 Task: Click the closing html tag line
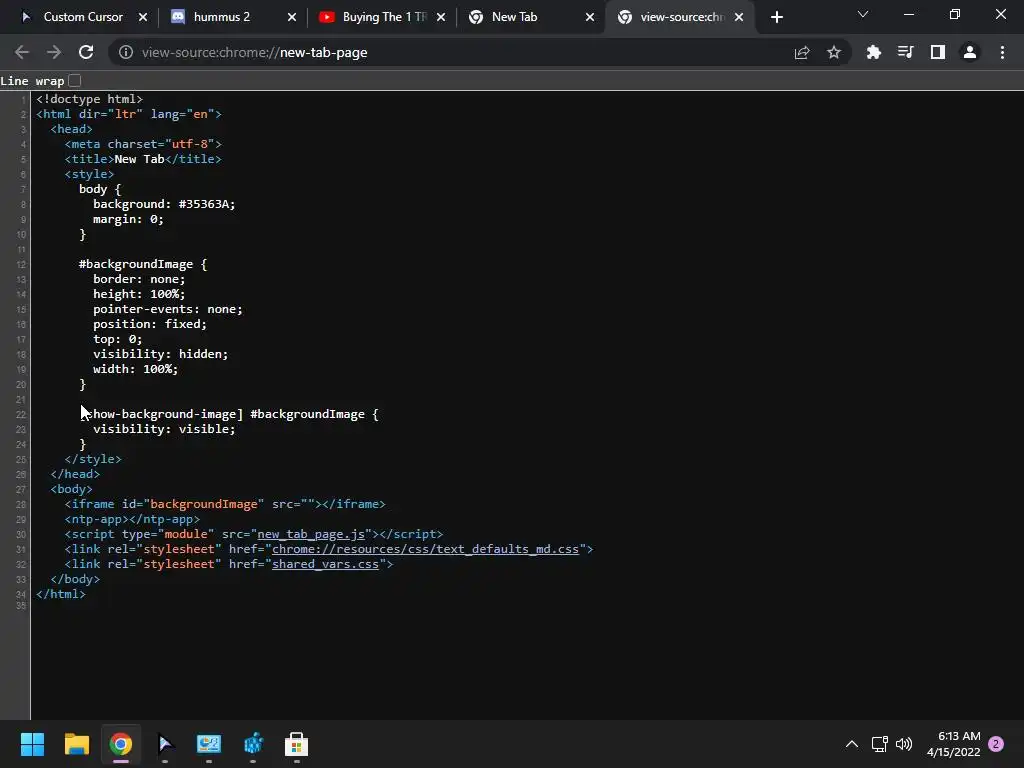(61, 594)
